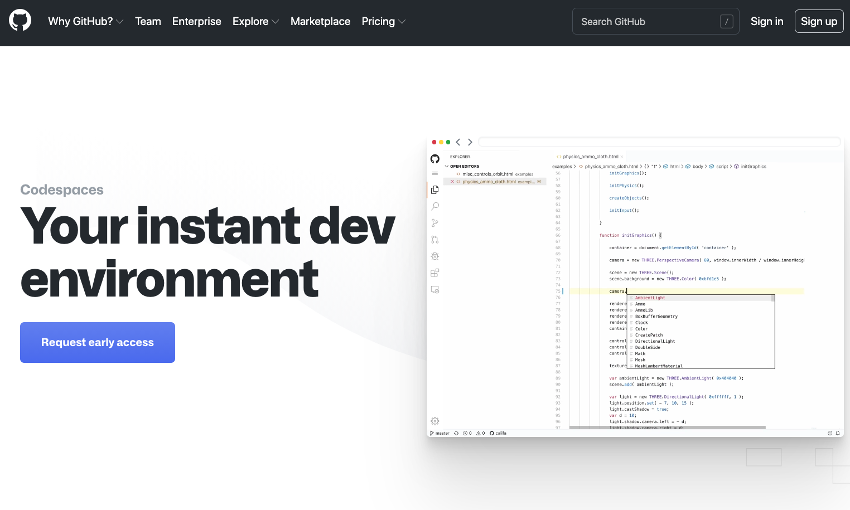Open the Marketplace link
The width and height of the screenshot is (850, 510).
point(320,22)
